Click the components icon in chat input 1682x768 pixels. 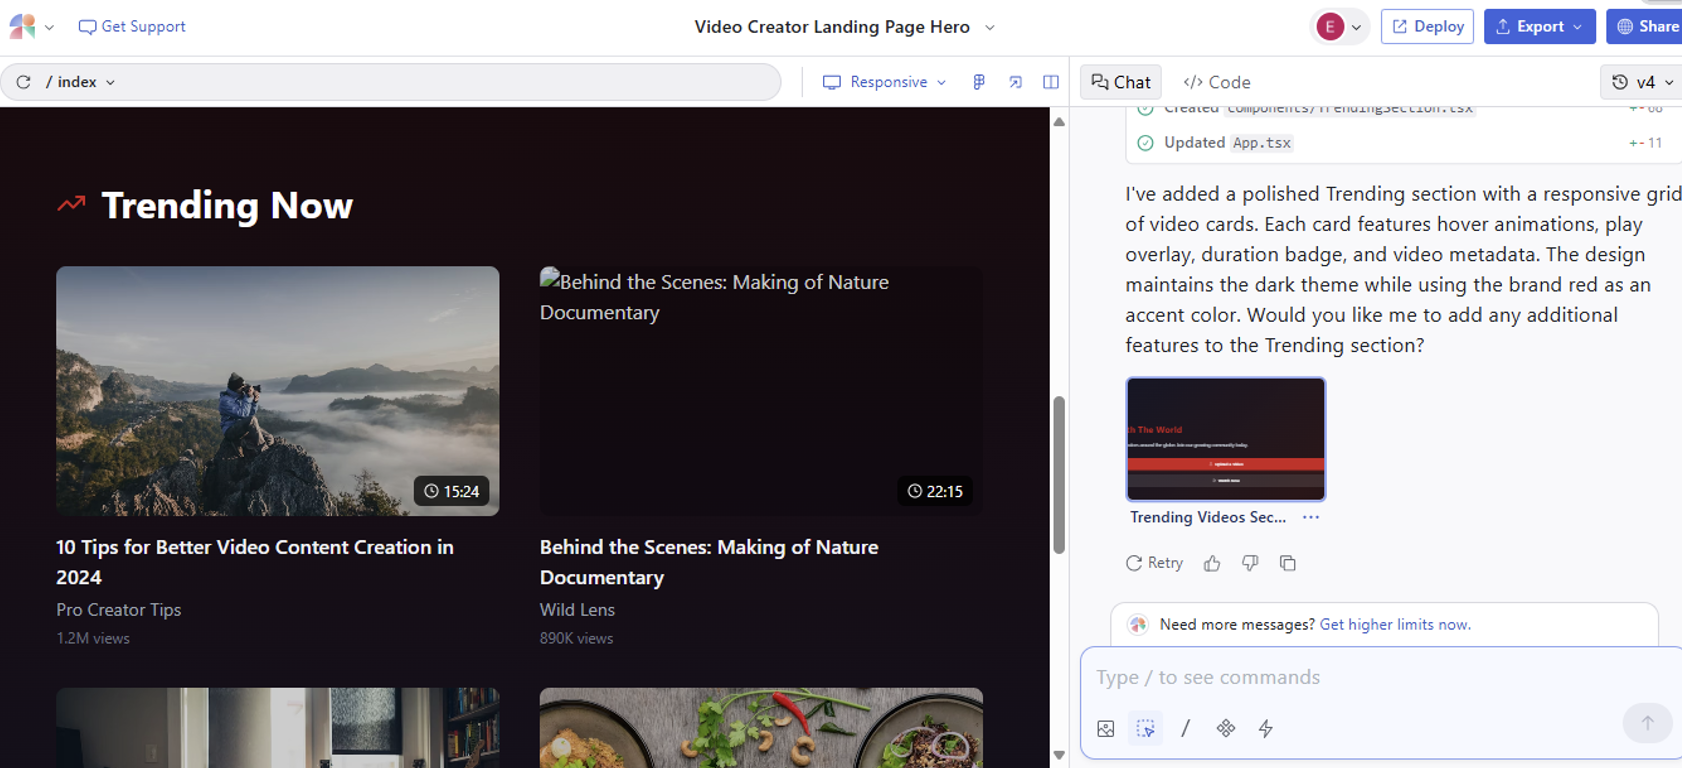point(1226,728)
